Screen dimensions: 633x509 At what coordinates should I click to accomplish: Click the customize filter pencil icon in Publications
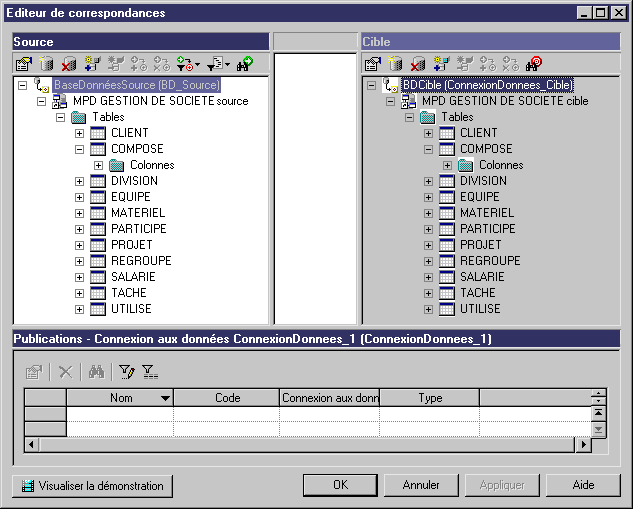(x=127, y=372)
